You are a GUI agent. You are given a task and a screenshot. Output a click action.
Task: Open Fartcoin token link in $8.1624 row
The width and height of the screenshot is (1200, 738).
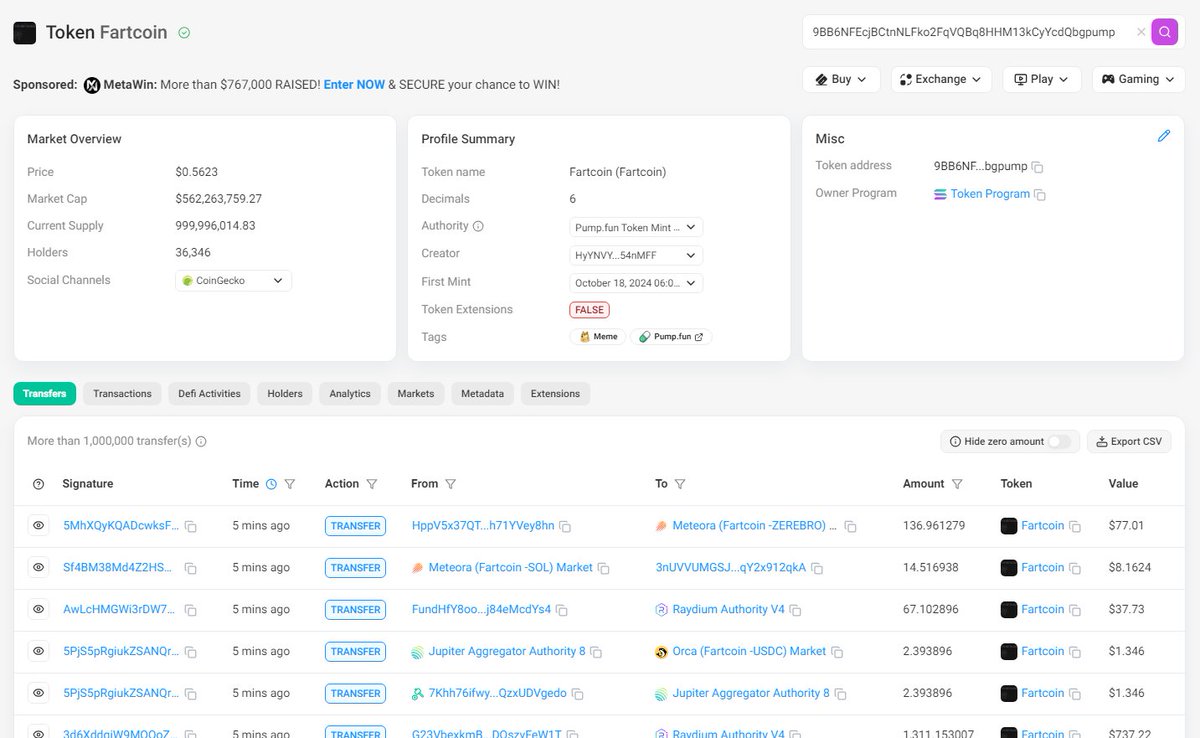(x=1042, y=567)
